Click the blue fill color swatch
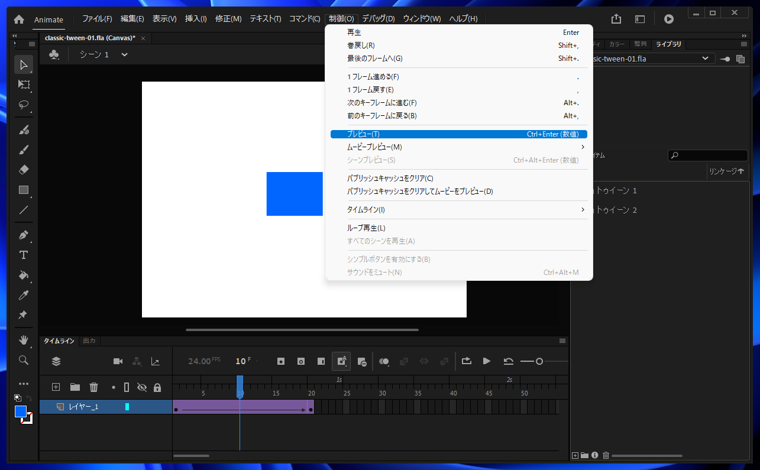Image resolution: width=760 pixels, height=470 pixels. pos(20,412)
